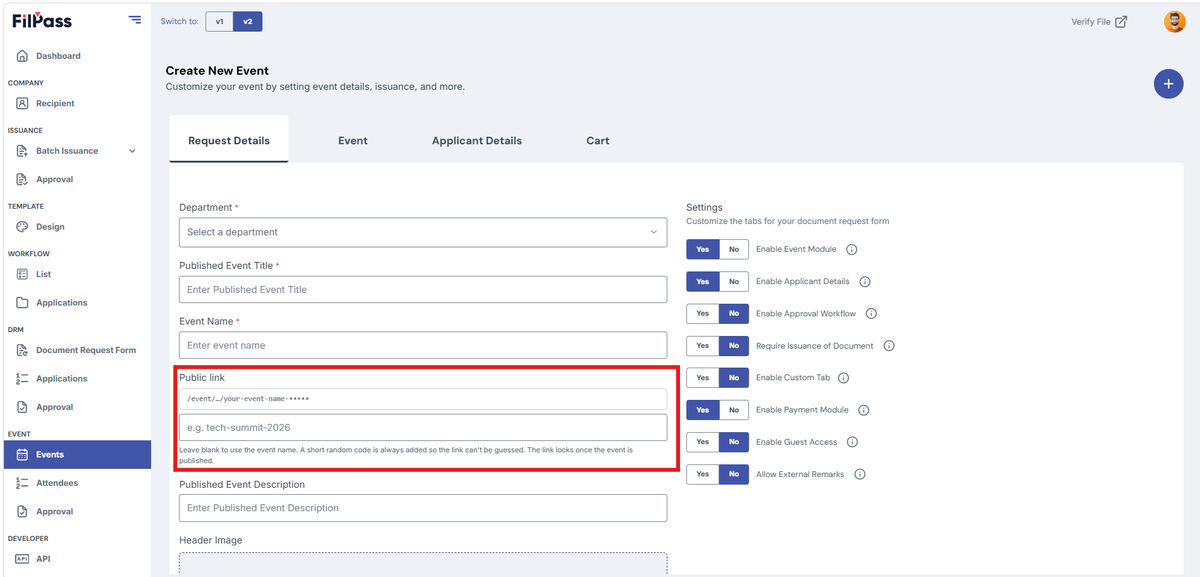Open Document Request Form in the sidebar

click(86, 350)
